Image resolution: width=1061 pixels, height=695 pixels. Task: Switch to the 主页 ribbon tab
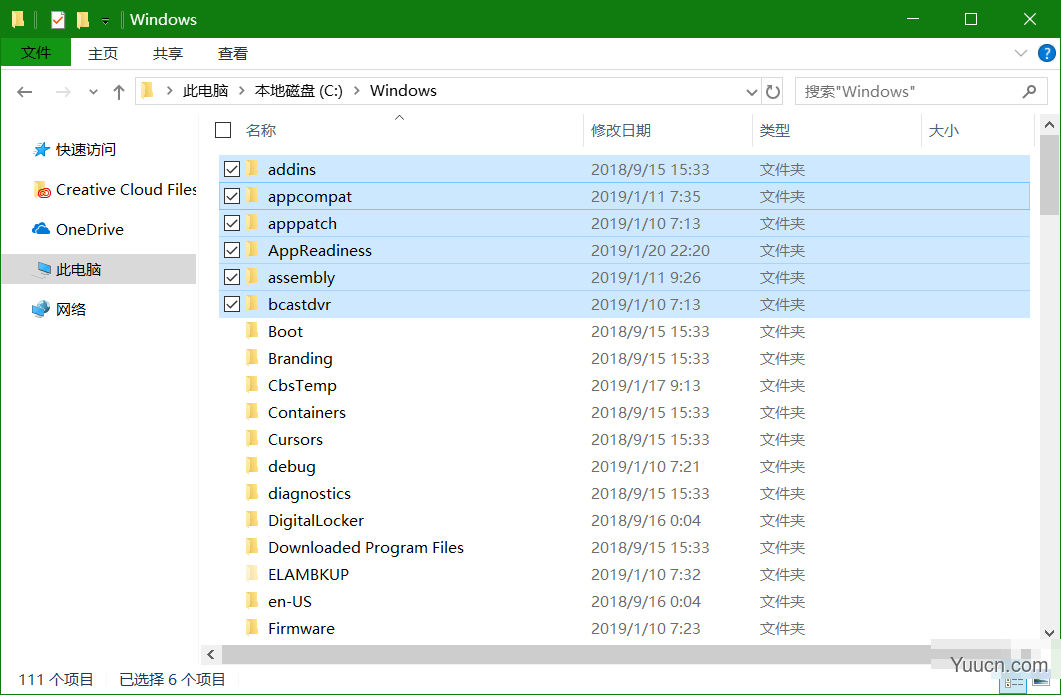pyautogui.click(x=103, y=53)
